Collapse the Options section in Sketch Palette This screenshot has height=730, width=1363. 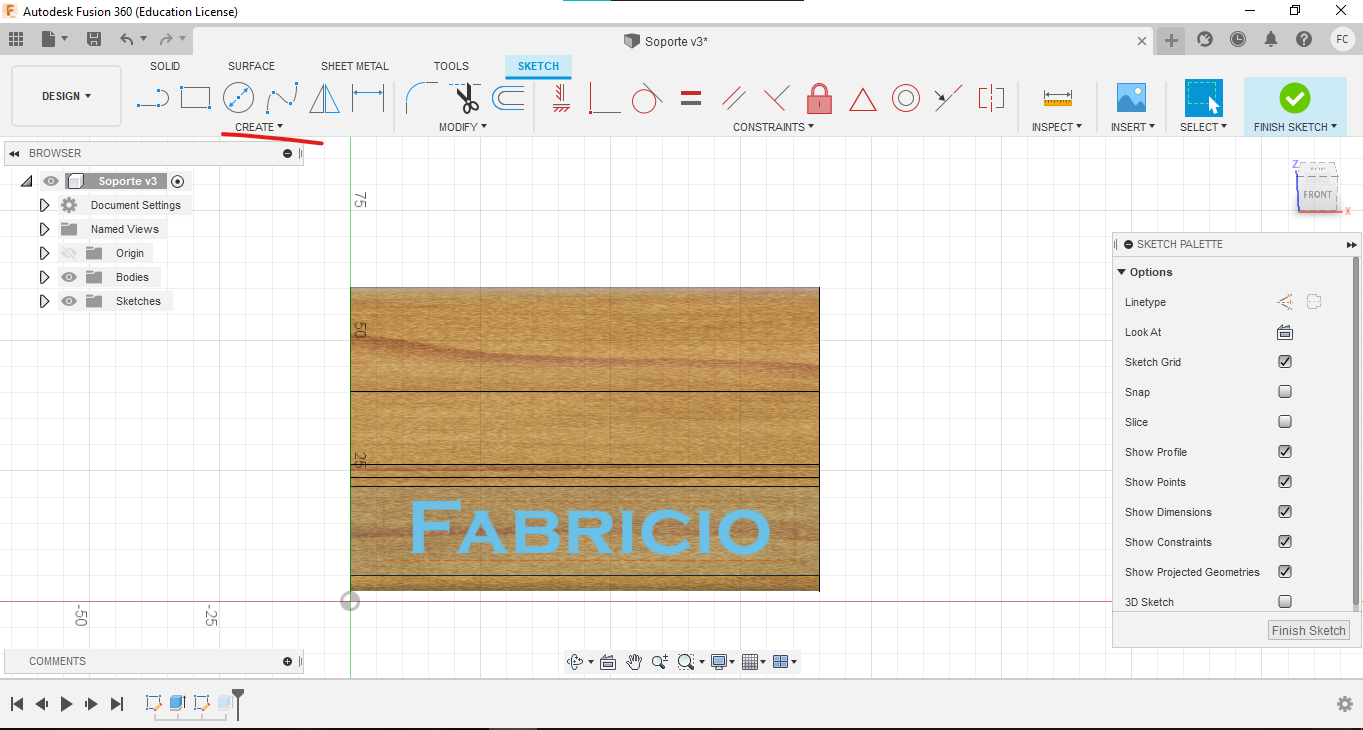point(1122,272)
